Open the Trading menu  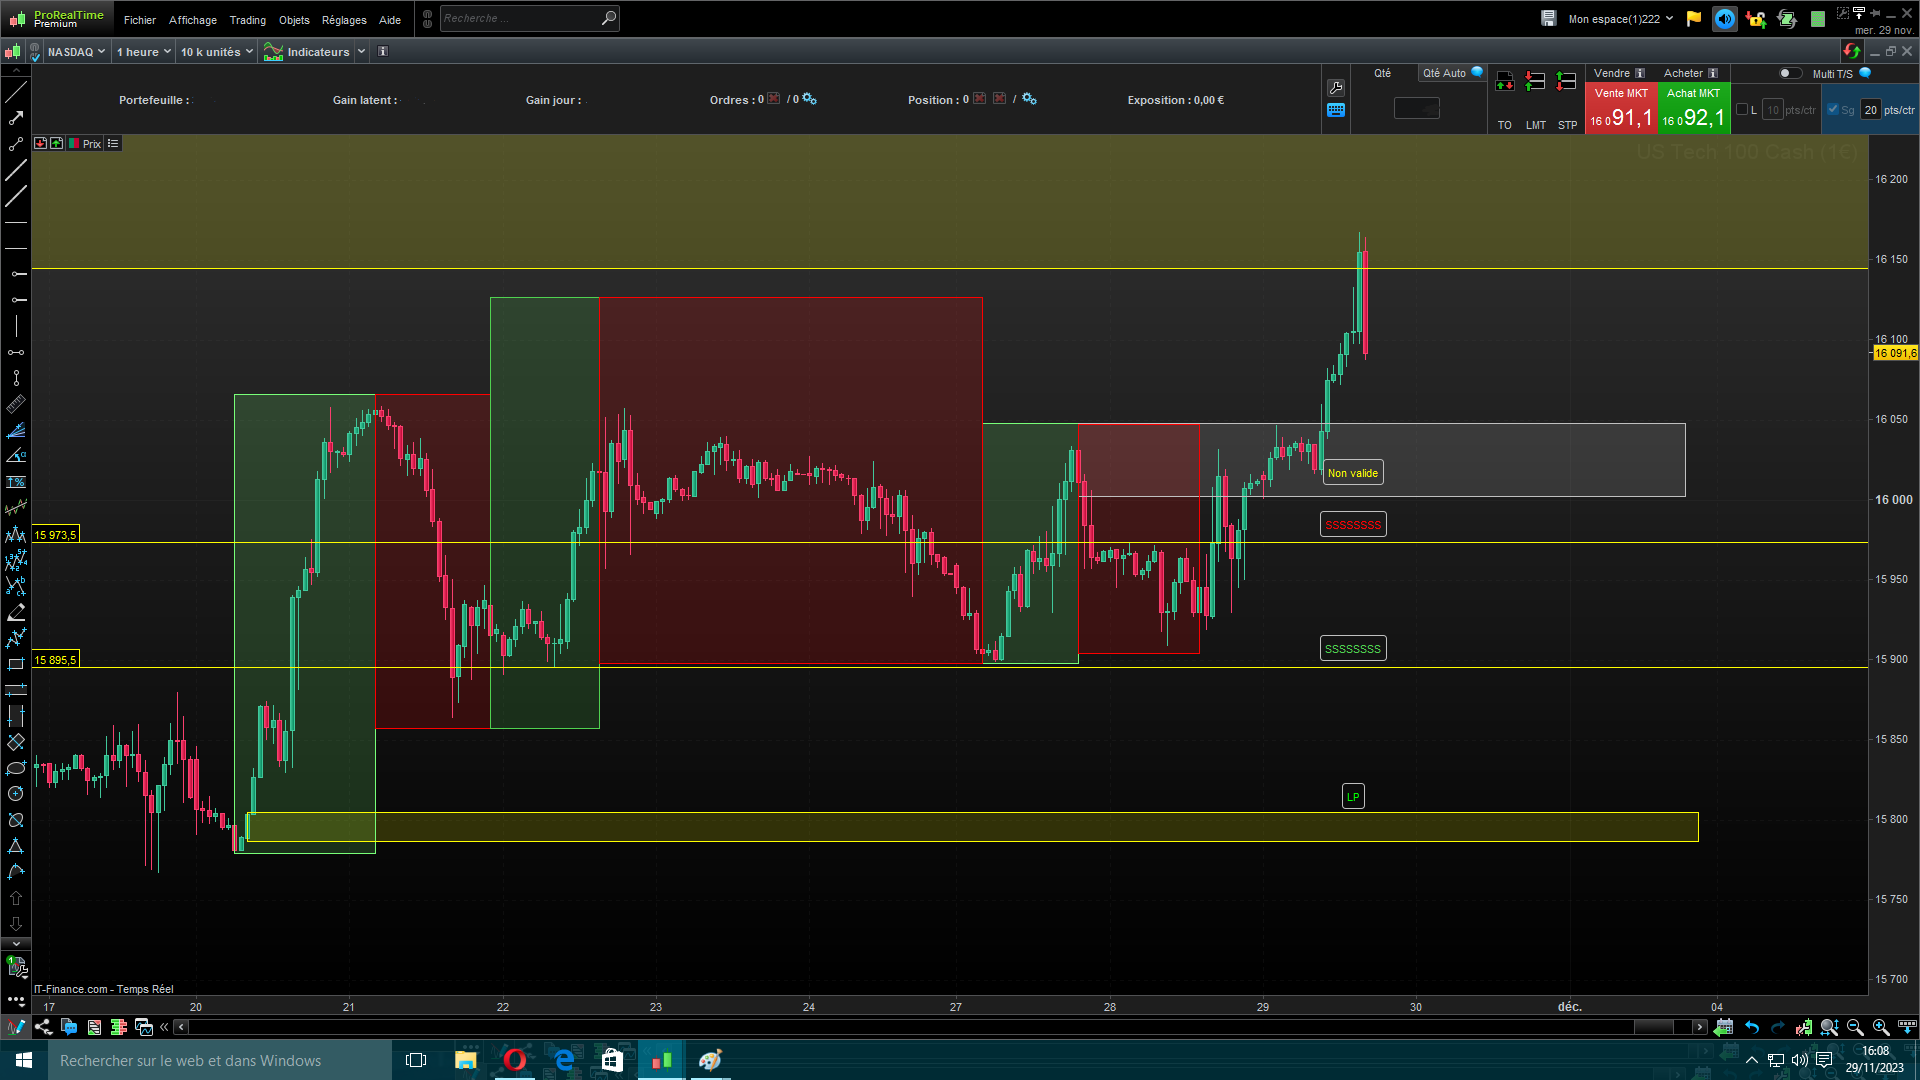(247, 20)
